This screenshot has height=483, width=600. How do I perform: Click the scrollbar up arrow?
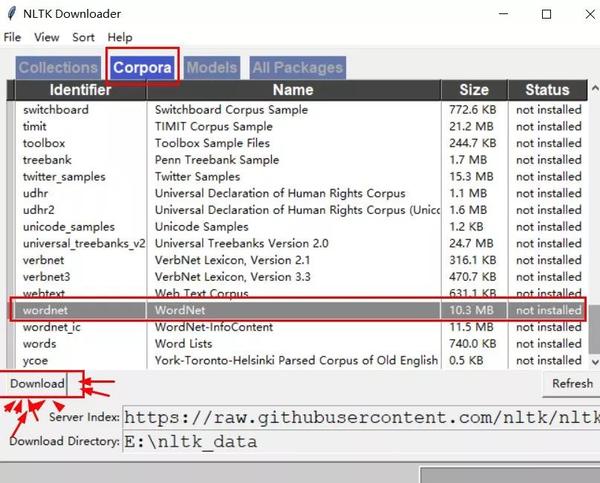click(x=595, y=89)
